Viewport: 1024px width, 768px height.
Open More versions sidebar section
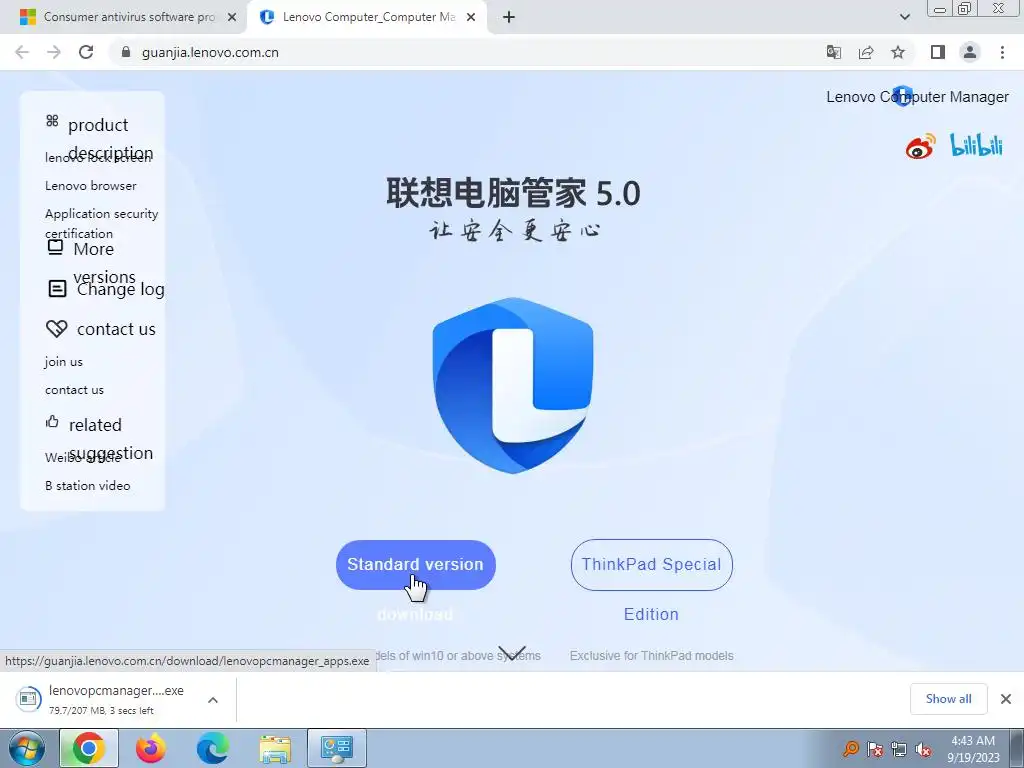104,263
